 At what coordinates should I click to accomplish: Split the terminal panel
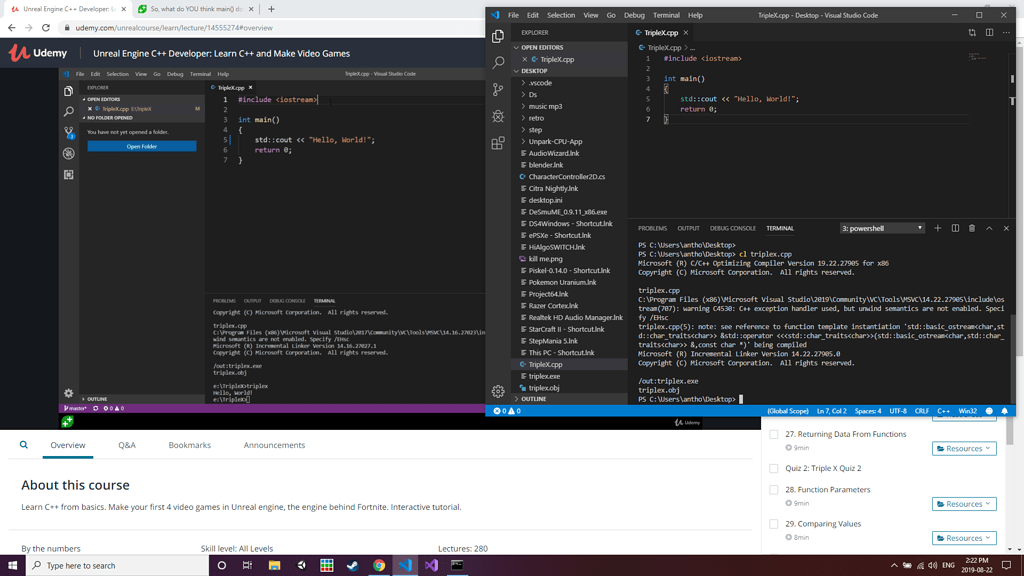tap(954, 228)
